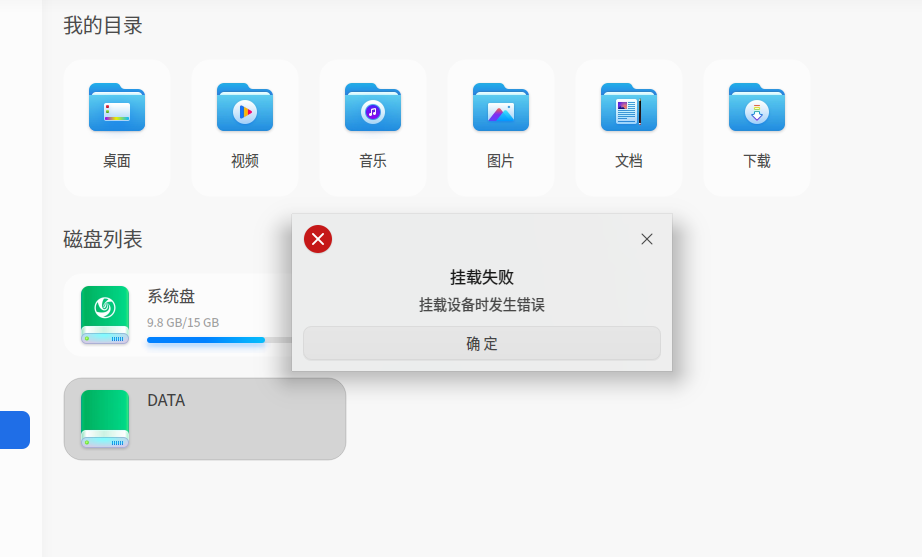Click the 系统盘 usage progress bar
The width and height of the screenshot is (922, 557).
pyautogui.click(x=219, y=340)
